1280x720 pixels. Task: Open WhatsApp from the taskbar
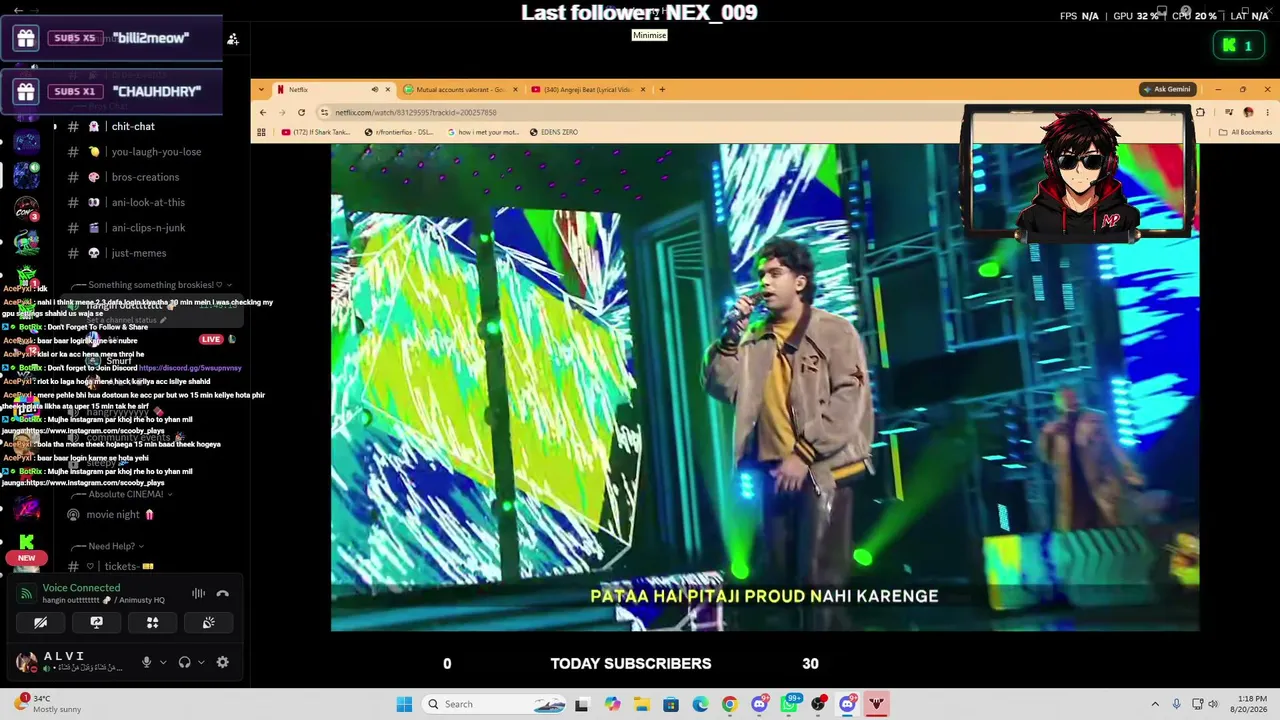[789, 704]
